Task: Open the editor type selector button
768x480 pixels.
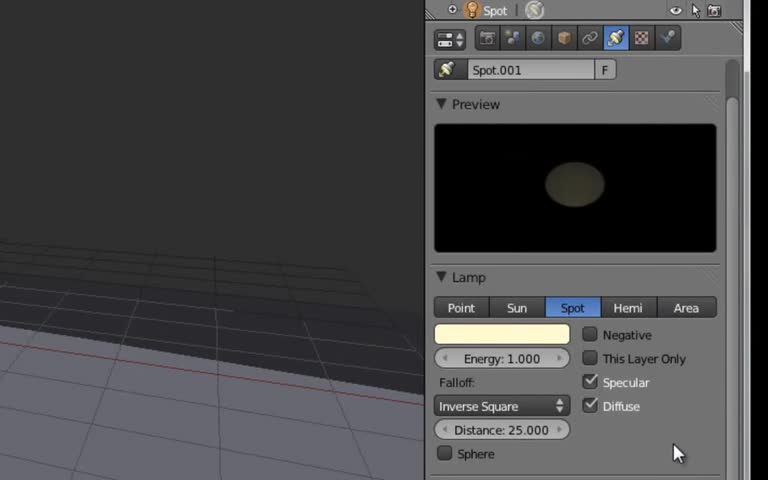Action: [450, 40]
